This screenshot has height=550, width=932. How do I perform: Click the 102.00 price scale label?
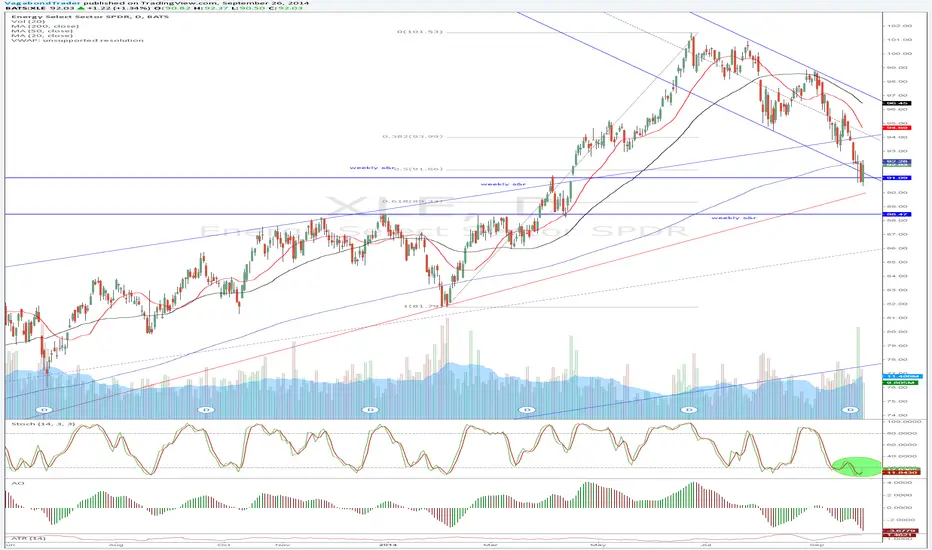(x=899, y=26)
